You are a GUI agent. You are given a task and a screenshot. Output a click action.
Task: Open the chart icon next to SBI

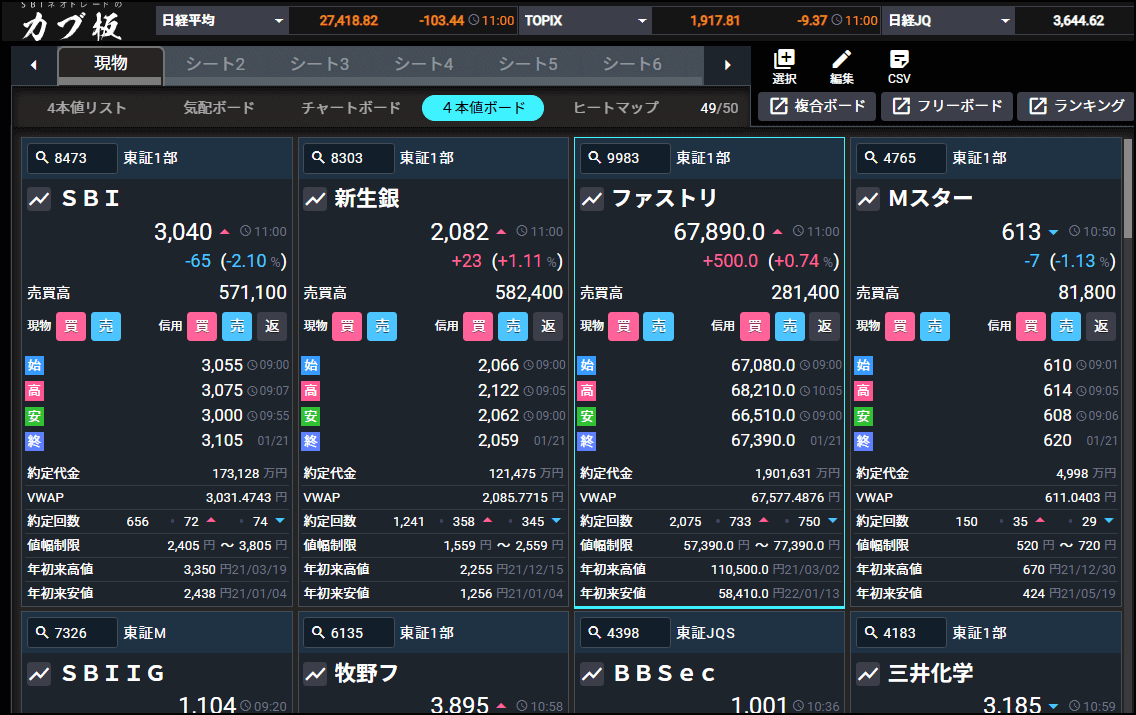(x=39, y=198)
